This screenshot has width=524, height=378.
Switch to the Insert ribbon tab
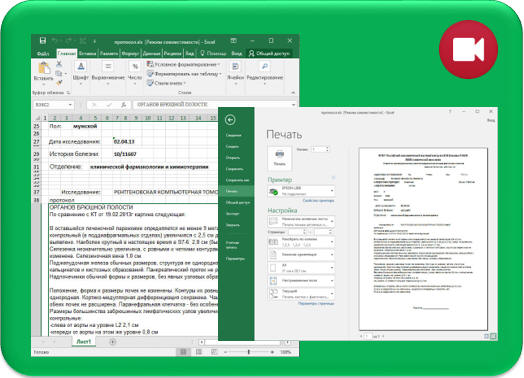(88, 53)
